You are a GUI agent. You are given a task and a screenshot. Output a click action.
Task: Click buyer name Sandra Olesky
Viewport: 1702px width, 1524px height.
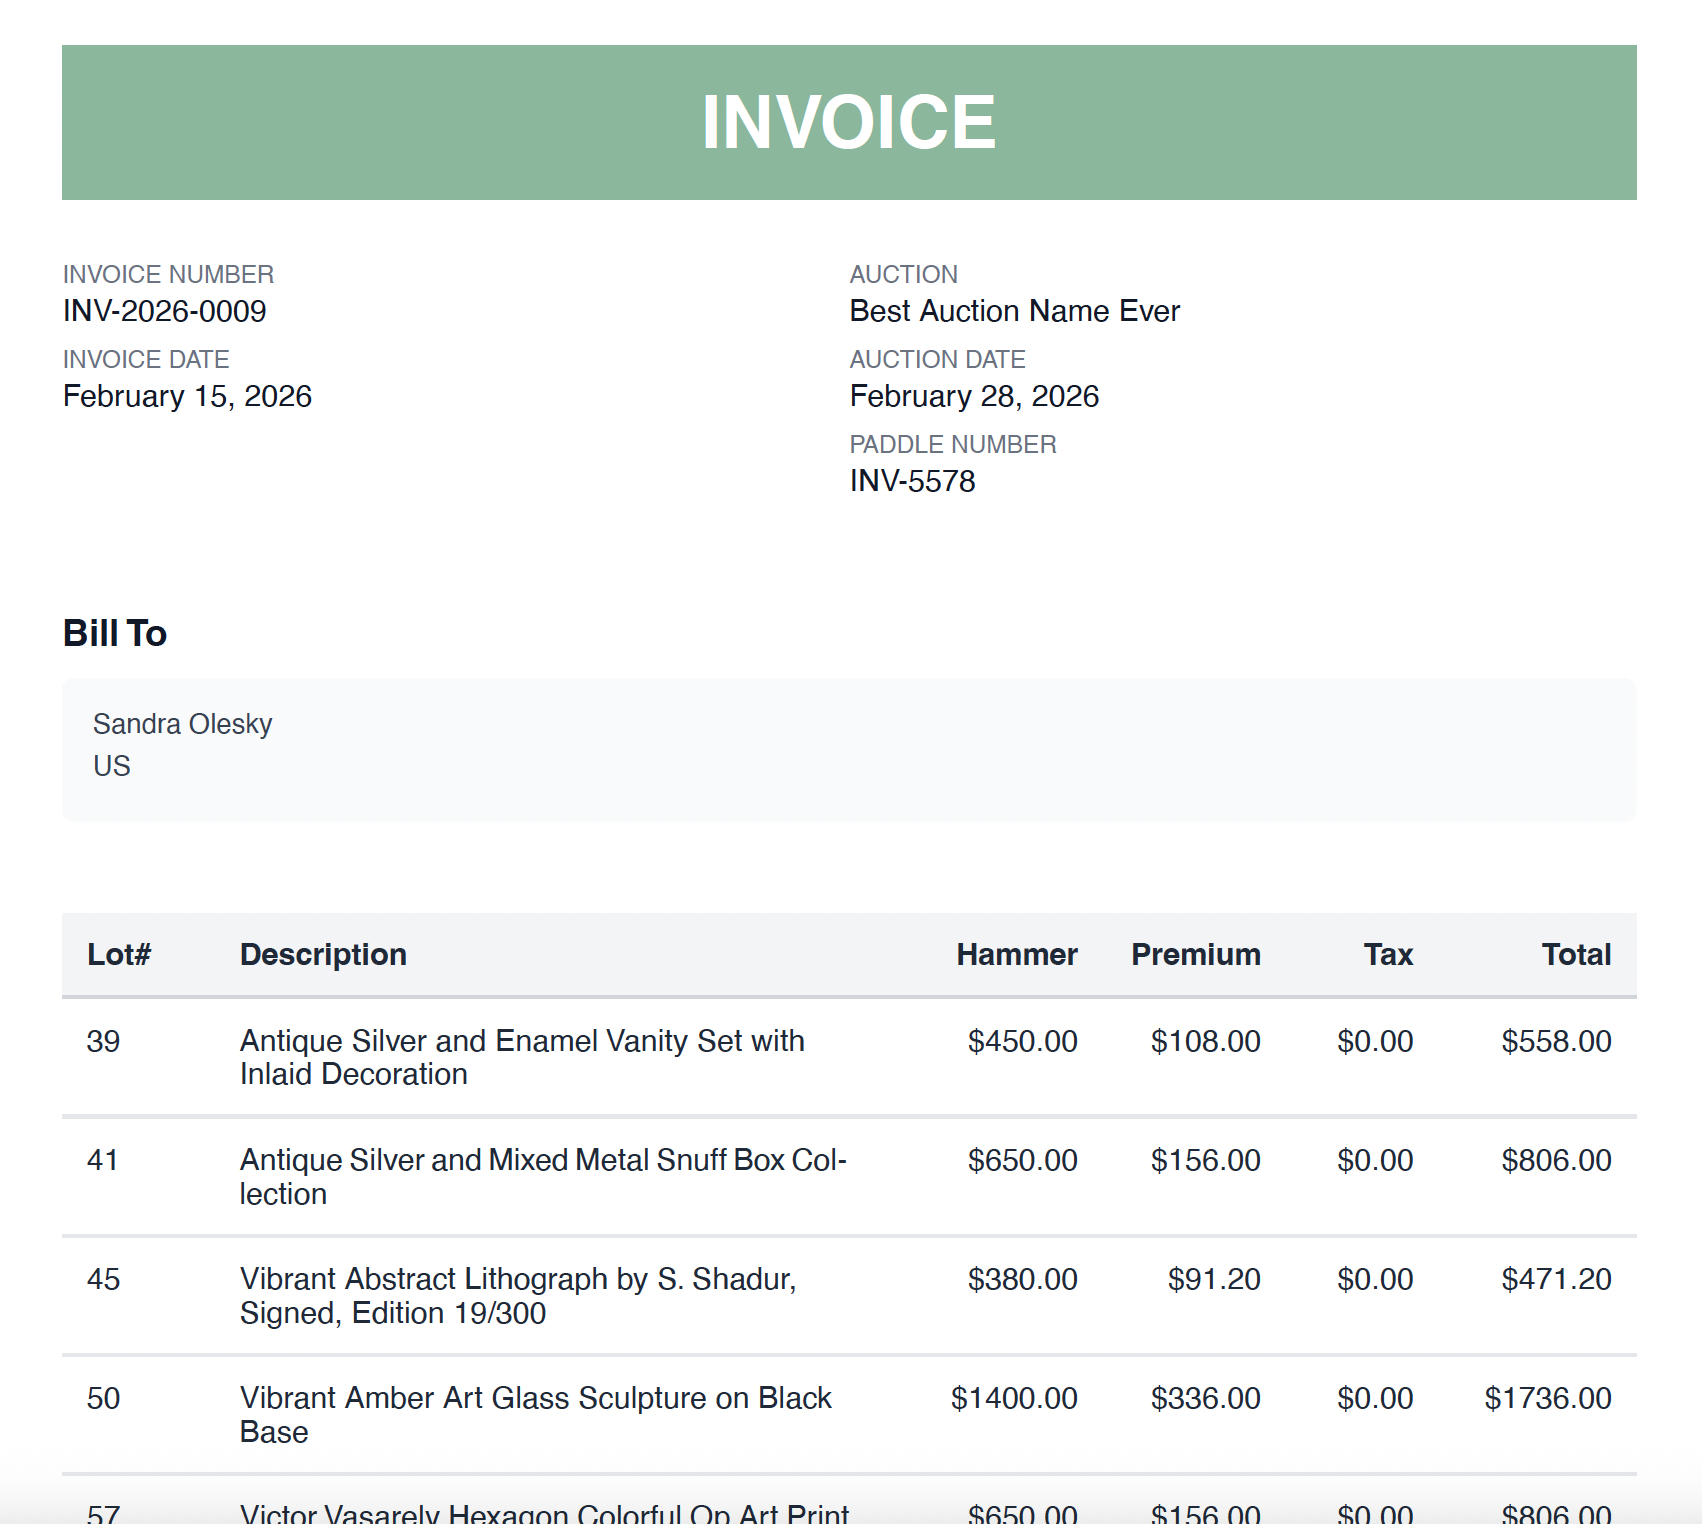[x=182, y=723]
